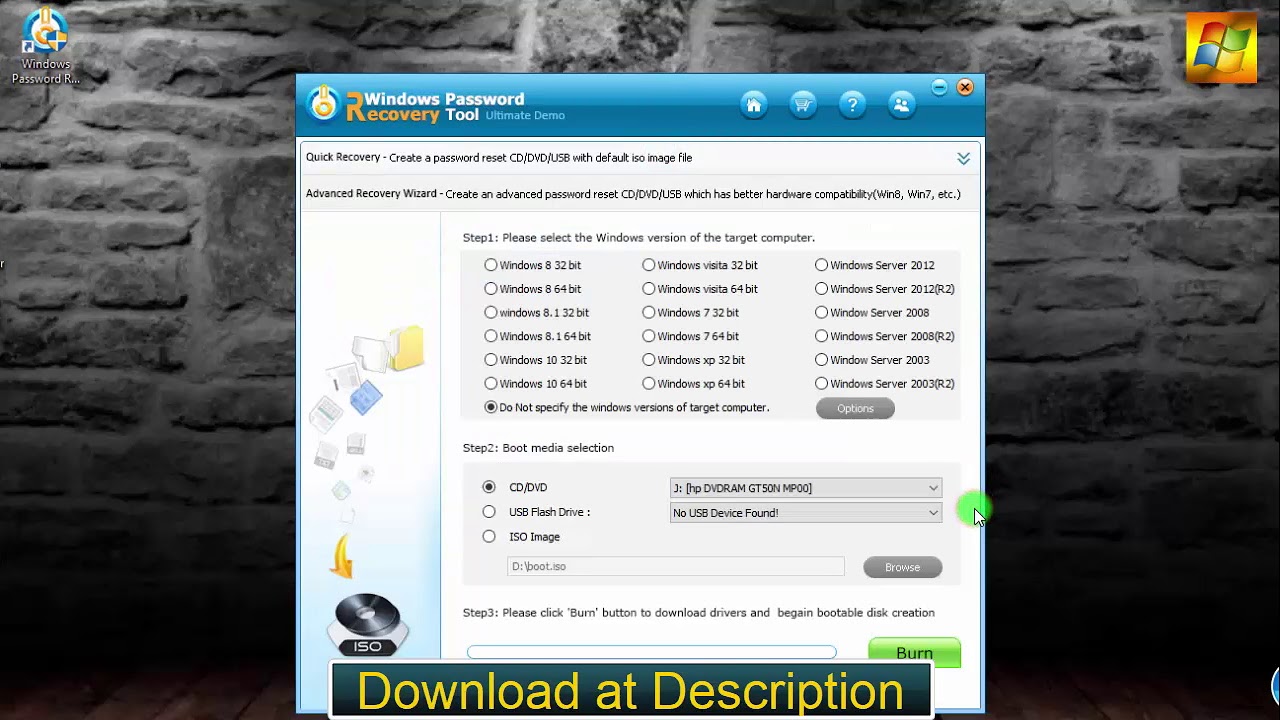This screenshot has height=720, width=1280.
Task: Select CD/DVD boot media radio button
Action: [x=489, y=487]
